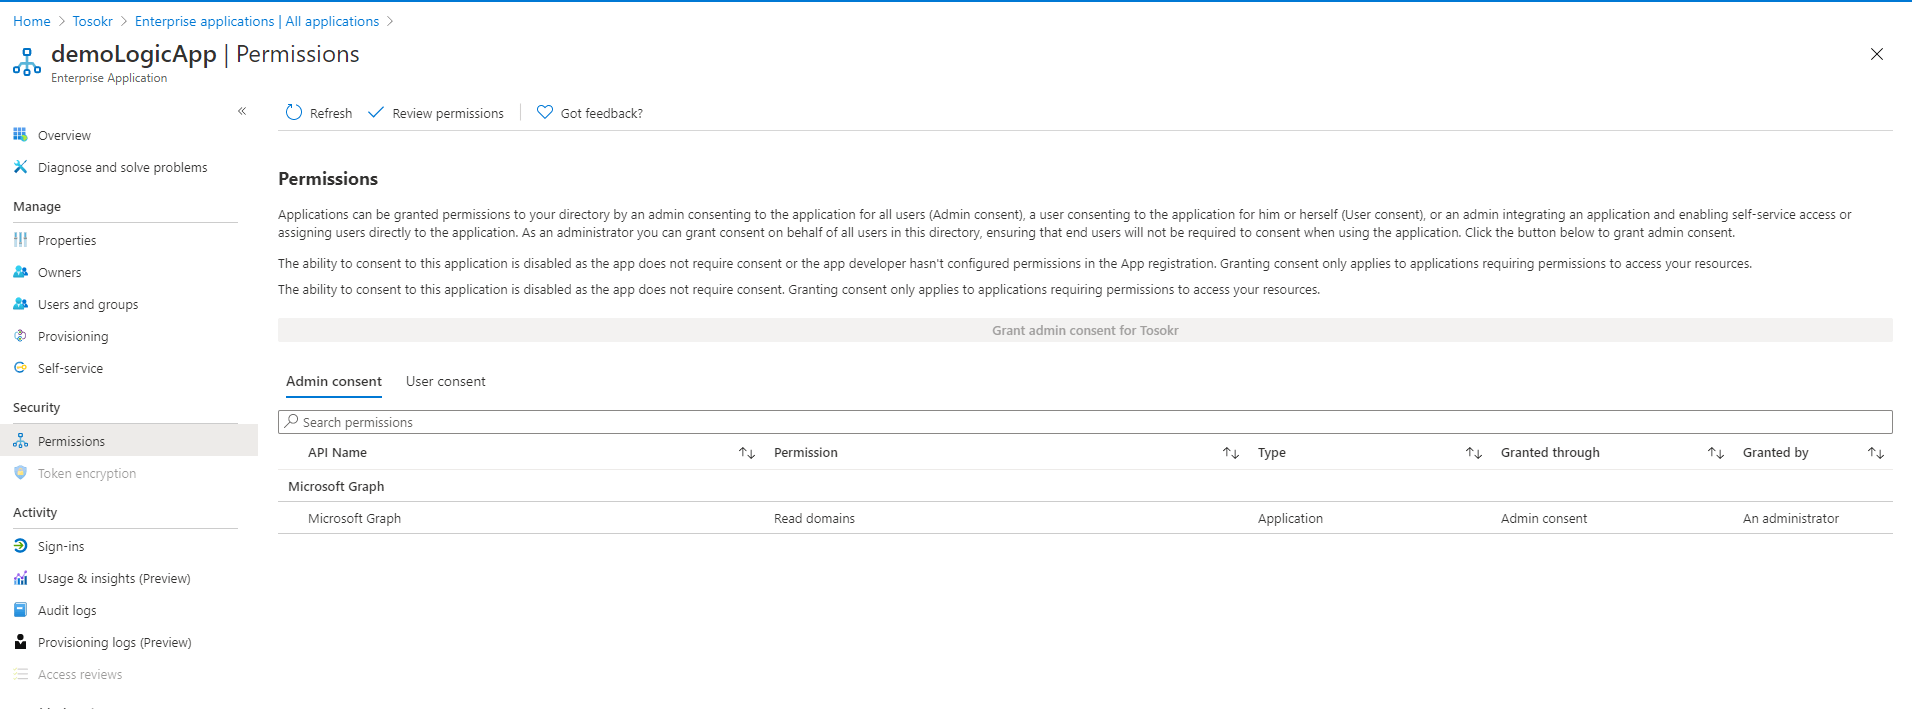The width and height of the screenshot is (1912, 709).
Task: Go to Home breadcrumb link
Action: pos(32,21)
